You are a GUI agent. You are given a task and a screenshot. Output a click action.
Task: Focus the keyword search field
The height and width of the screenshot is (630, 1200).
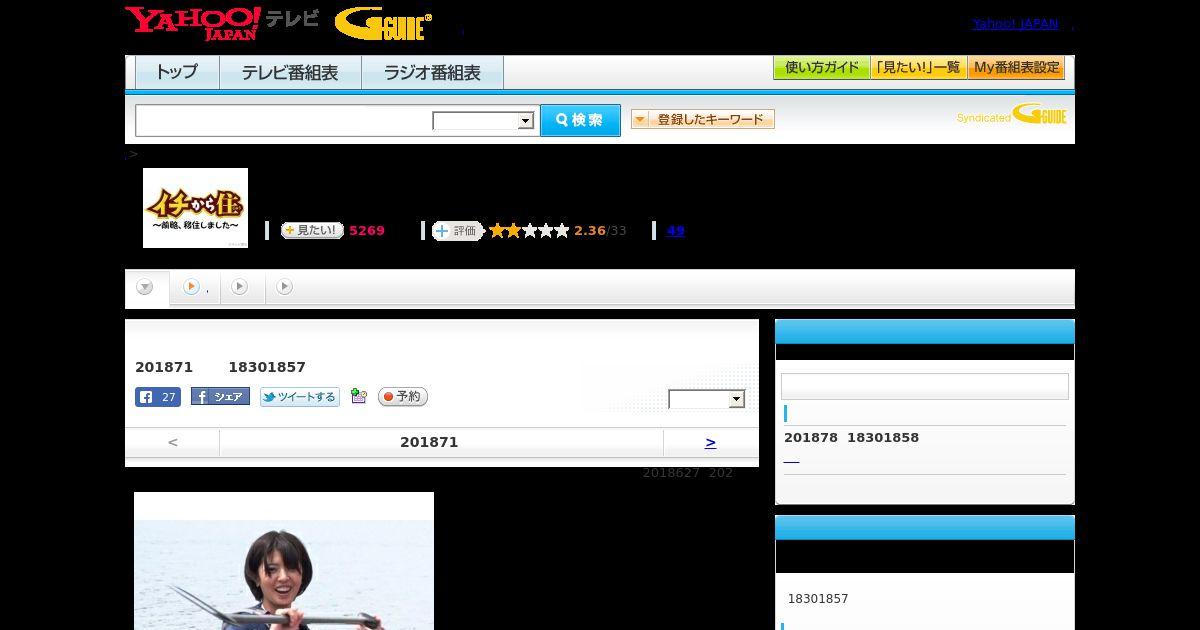point(283,120)
